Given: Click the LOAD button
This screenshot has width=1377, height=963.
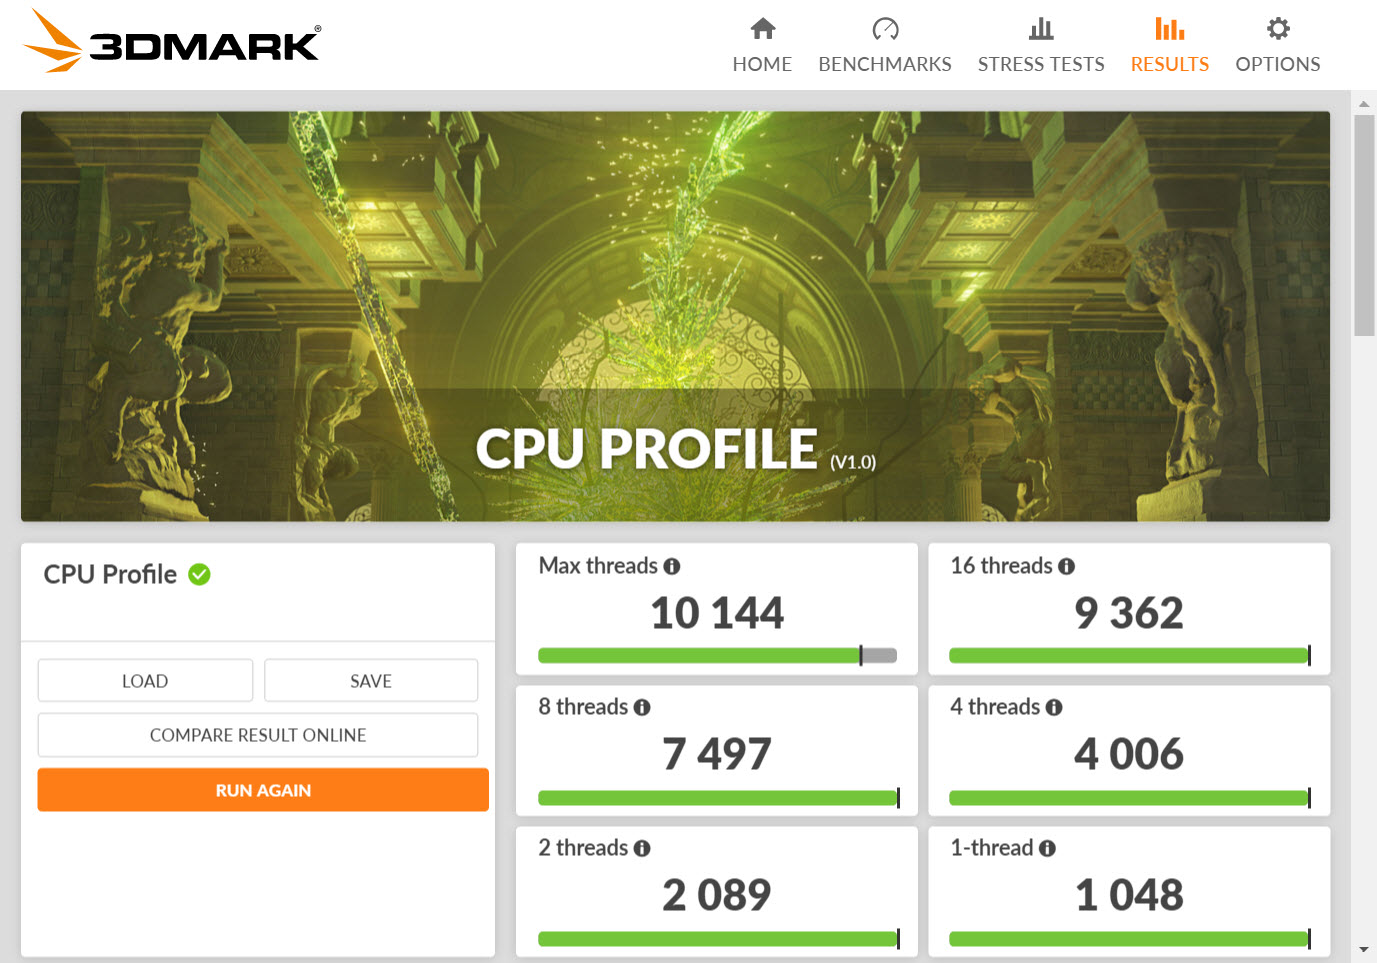Looking at the screenshot, I should pos(145,681).
